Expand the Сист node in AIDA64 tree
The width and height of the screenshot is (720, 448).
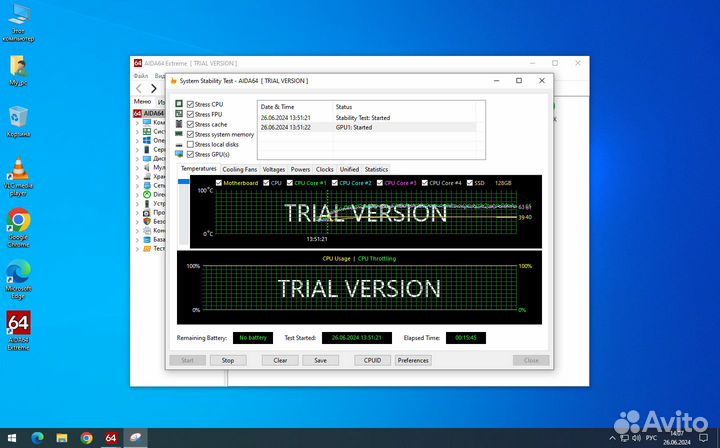tap(137, 131)
